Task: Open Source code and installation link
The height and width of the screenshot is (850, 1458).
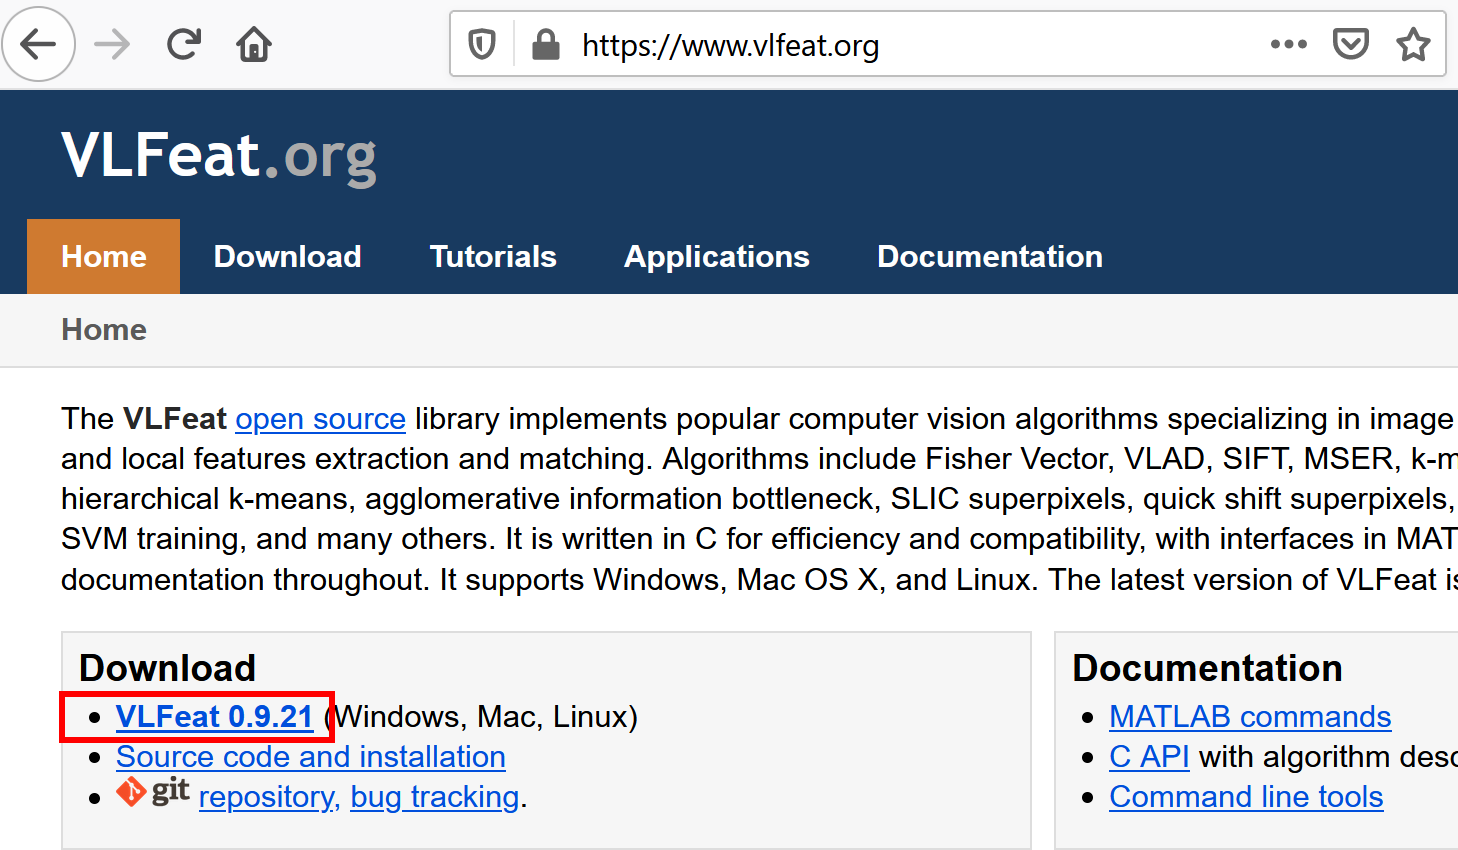Action: 311,757
